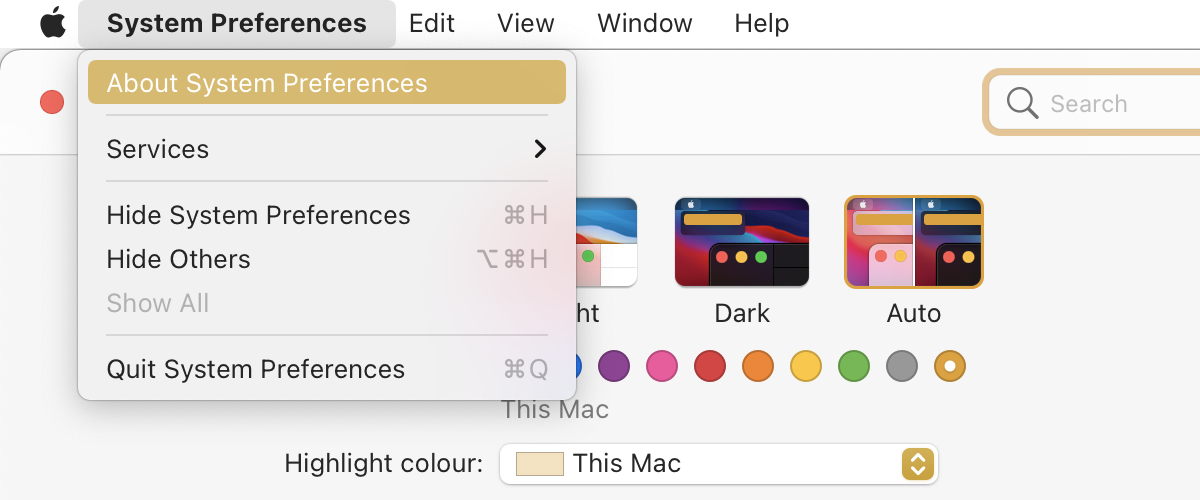This screenshot has width=1200, height=500.
Task: Set accent colour to yellow
Action: tap(806, 367)
